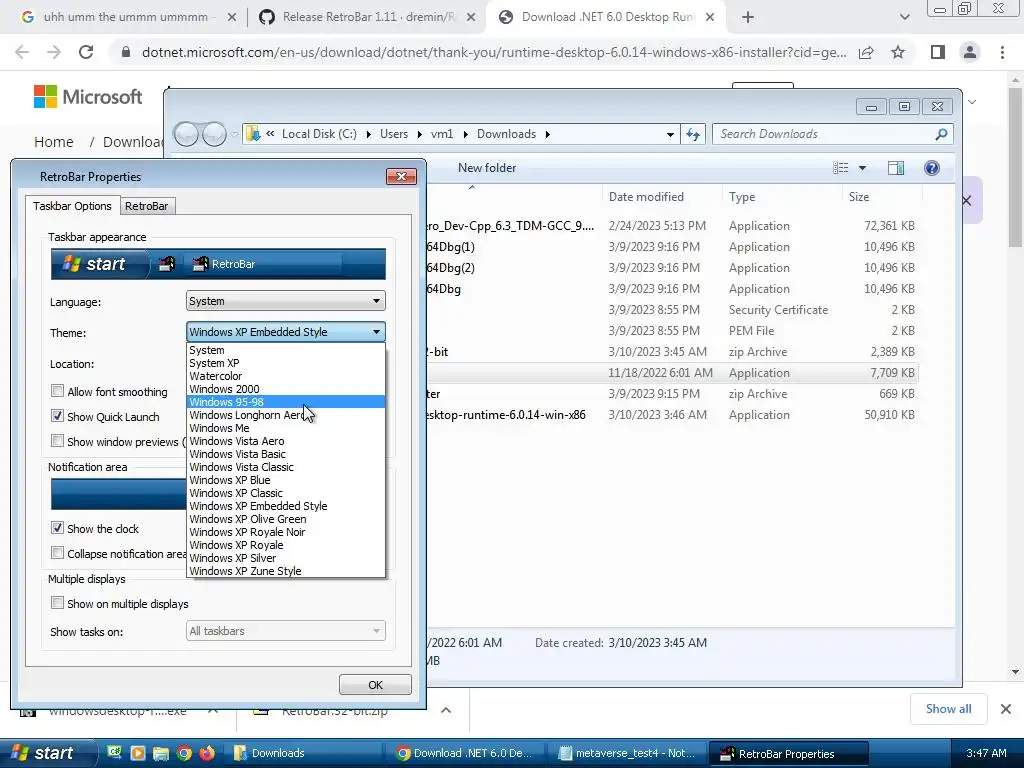
Task: Uncheck Show the clock
Action: click(57, 528)
